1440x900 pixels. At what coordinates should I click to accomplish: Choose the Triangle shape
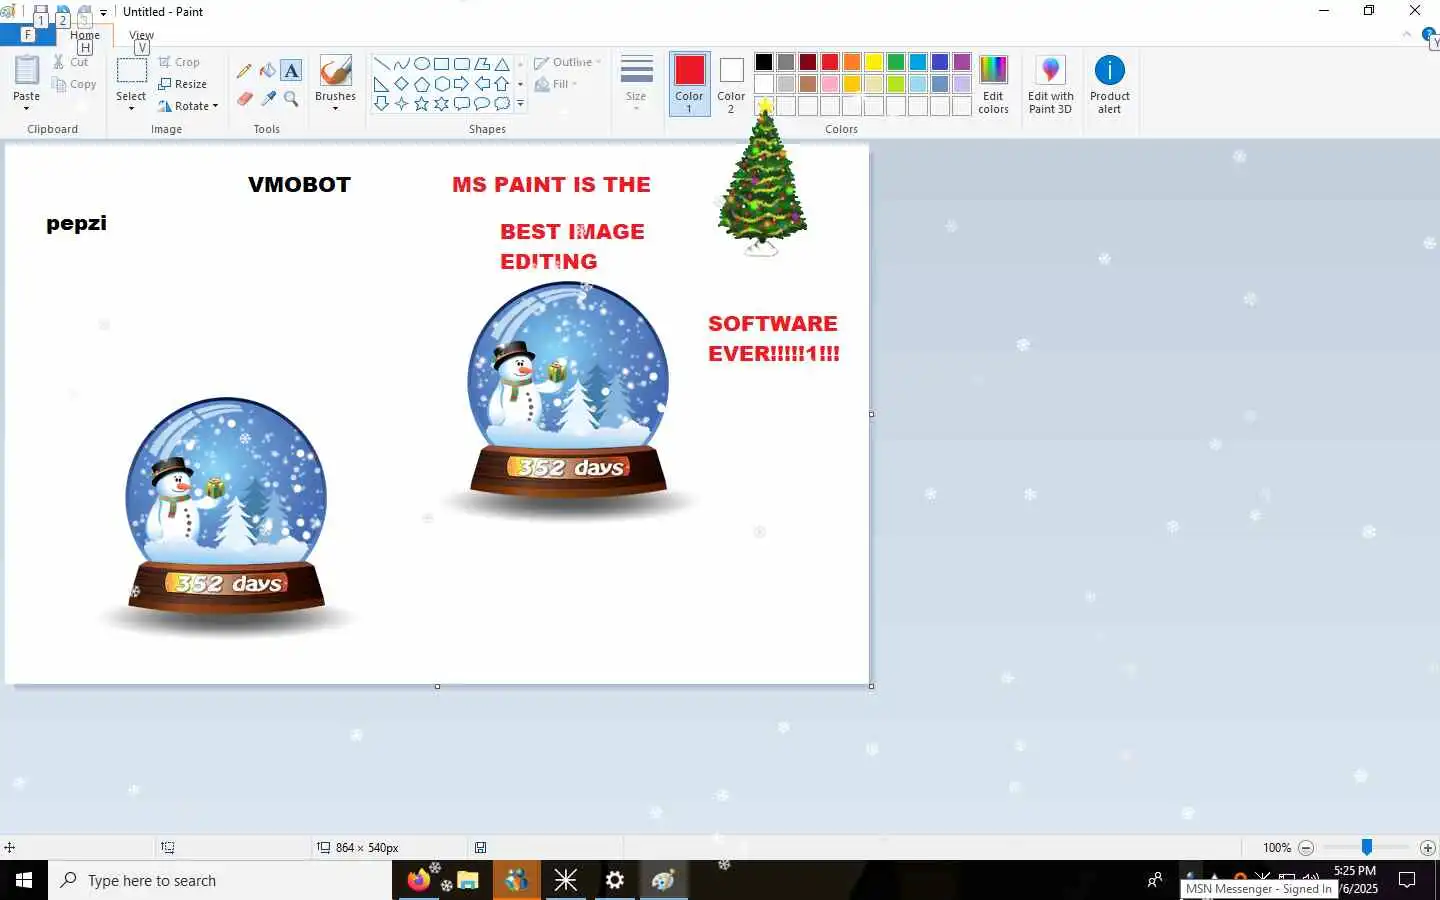coord(502,64)
